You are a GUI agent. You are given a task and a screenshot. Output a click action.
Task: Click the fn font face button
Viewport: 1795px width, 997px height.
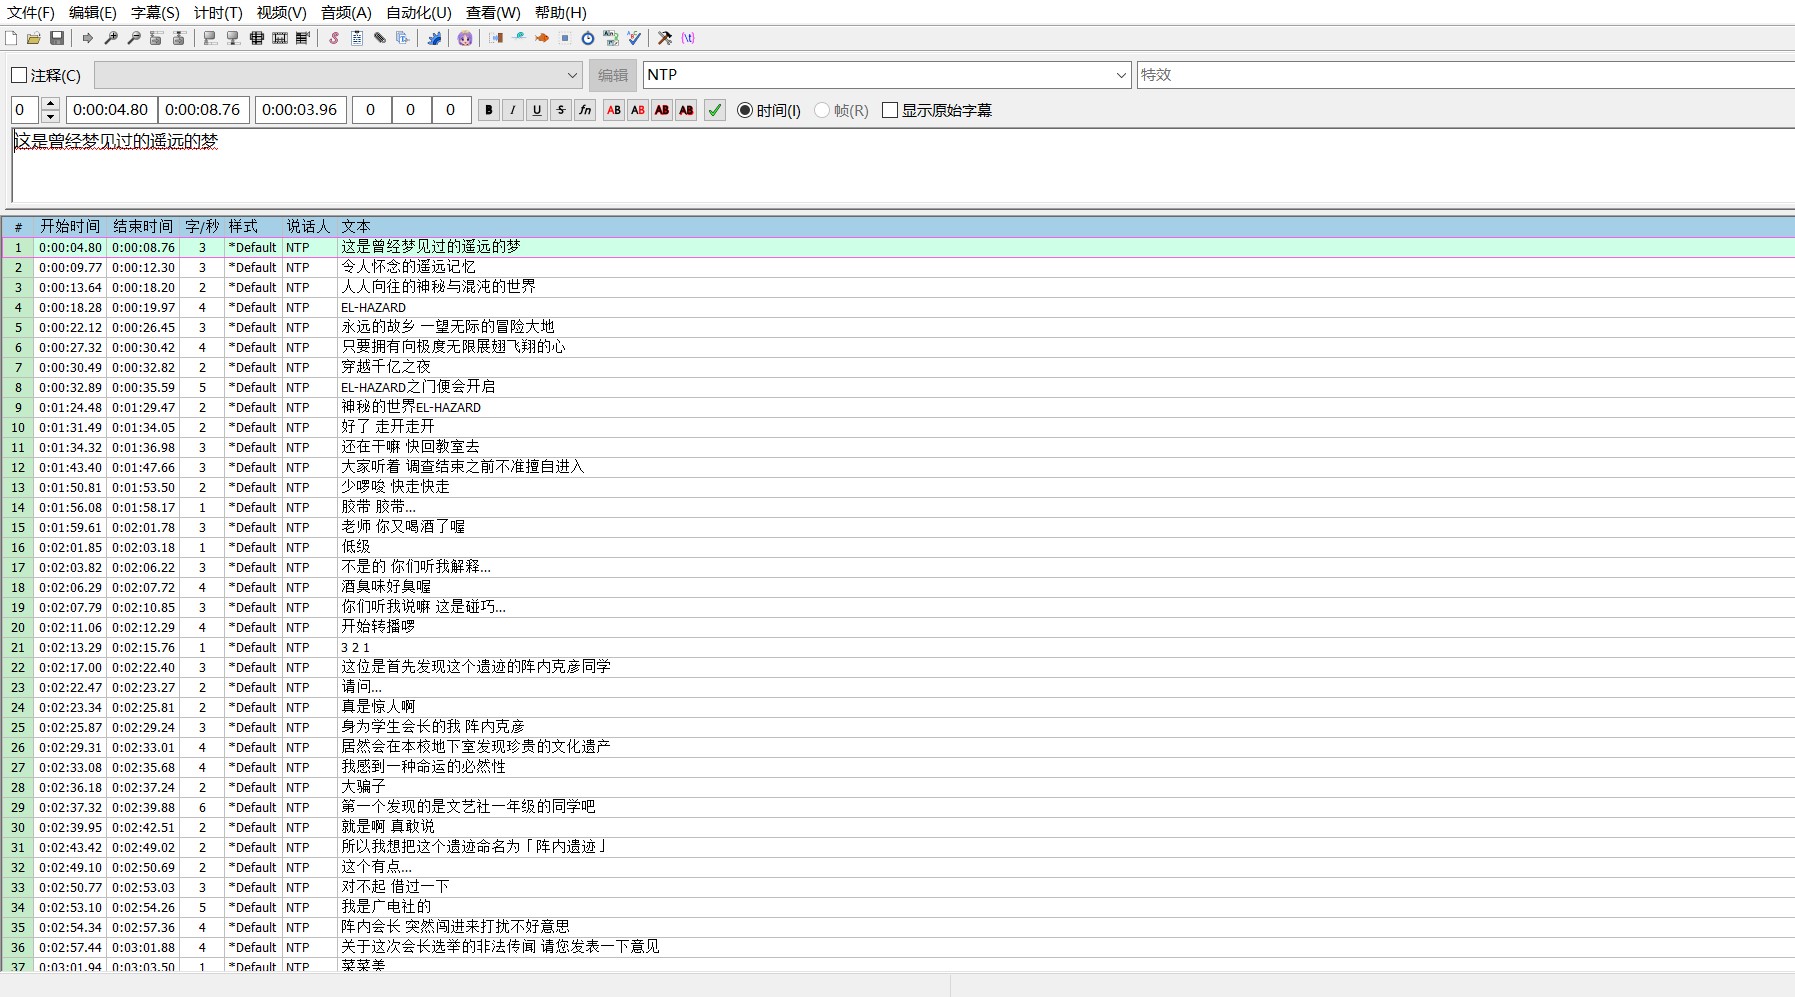pos(585,110)
